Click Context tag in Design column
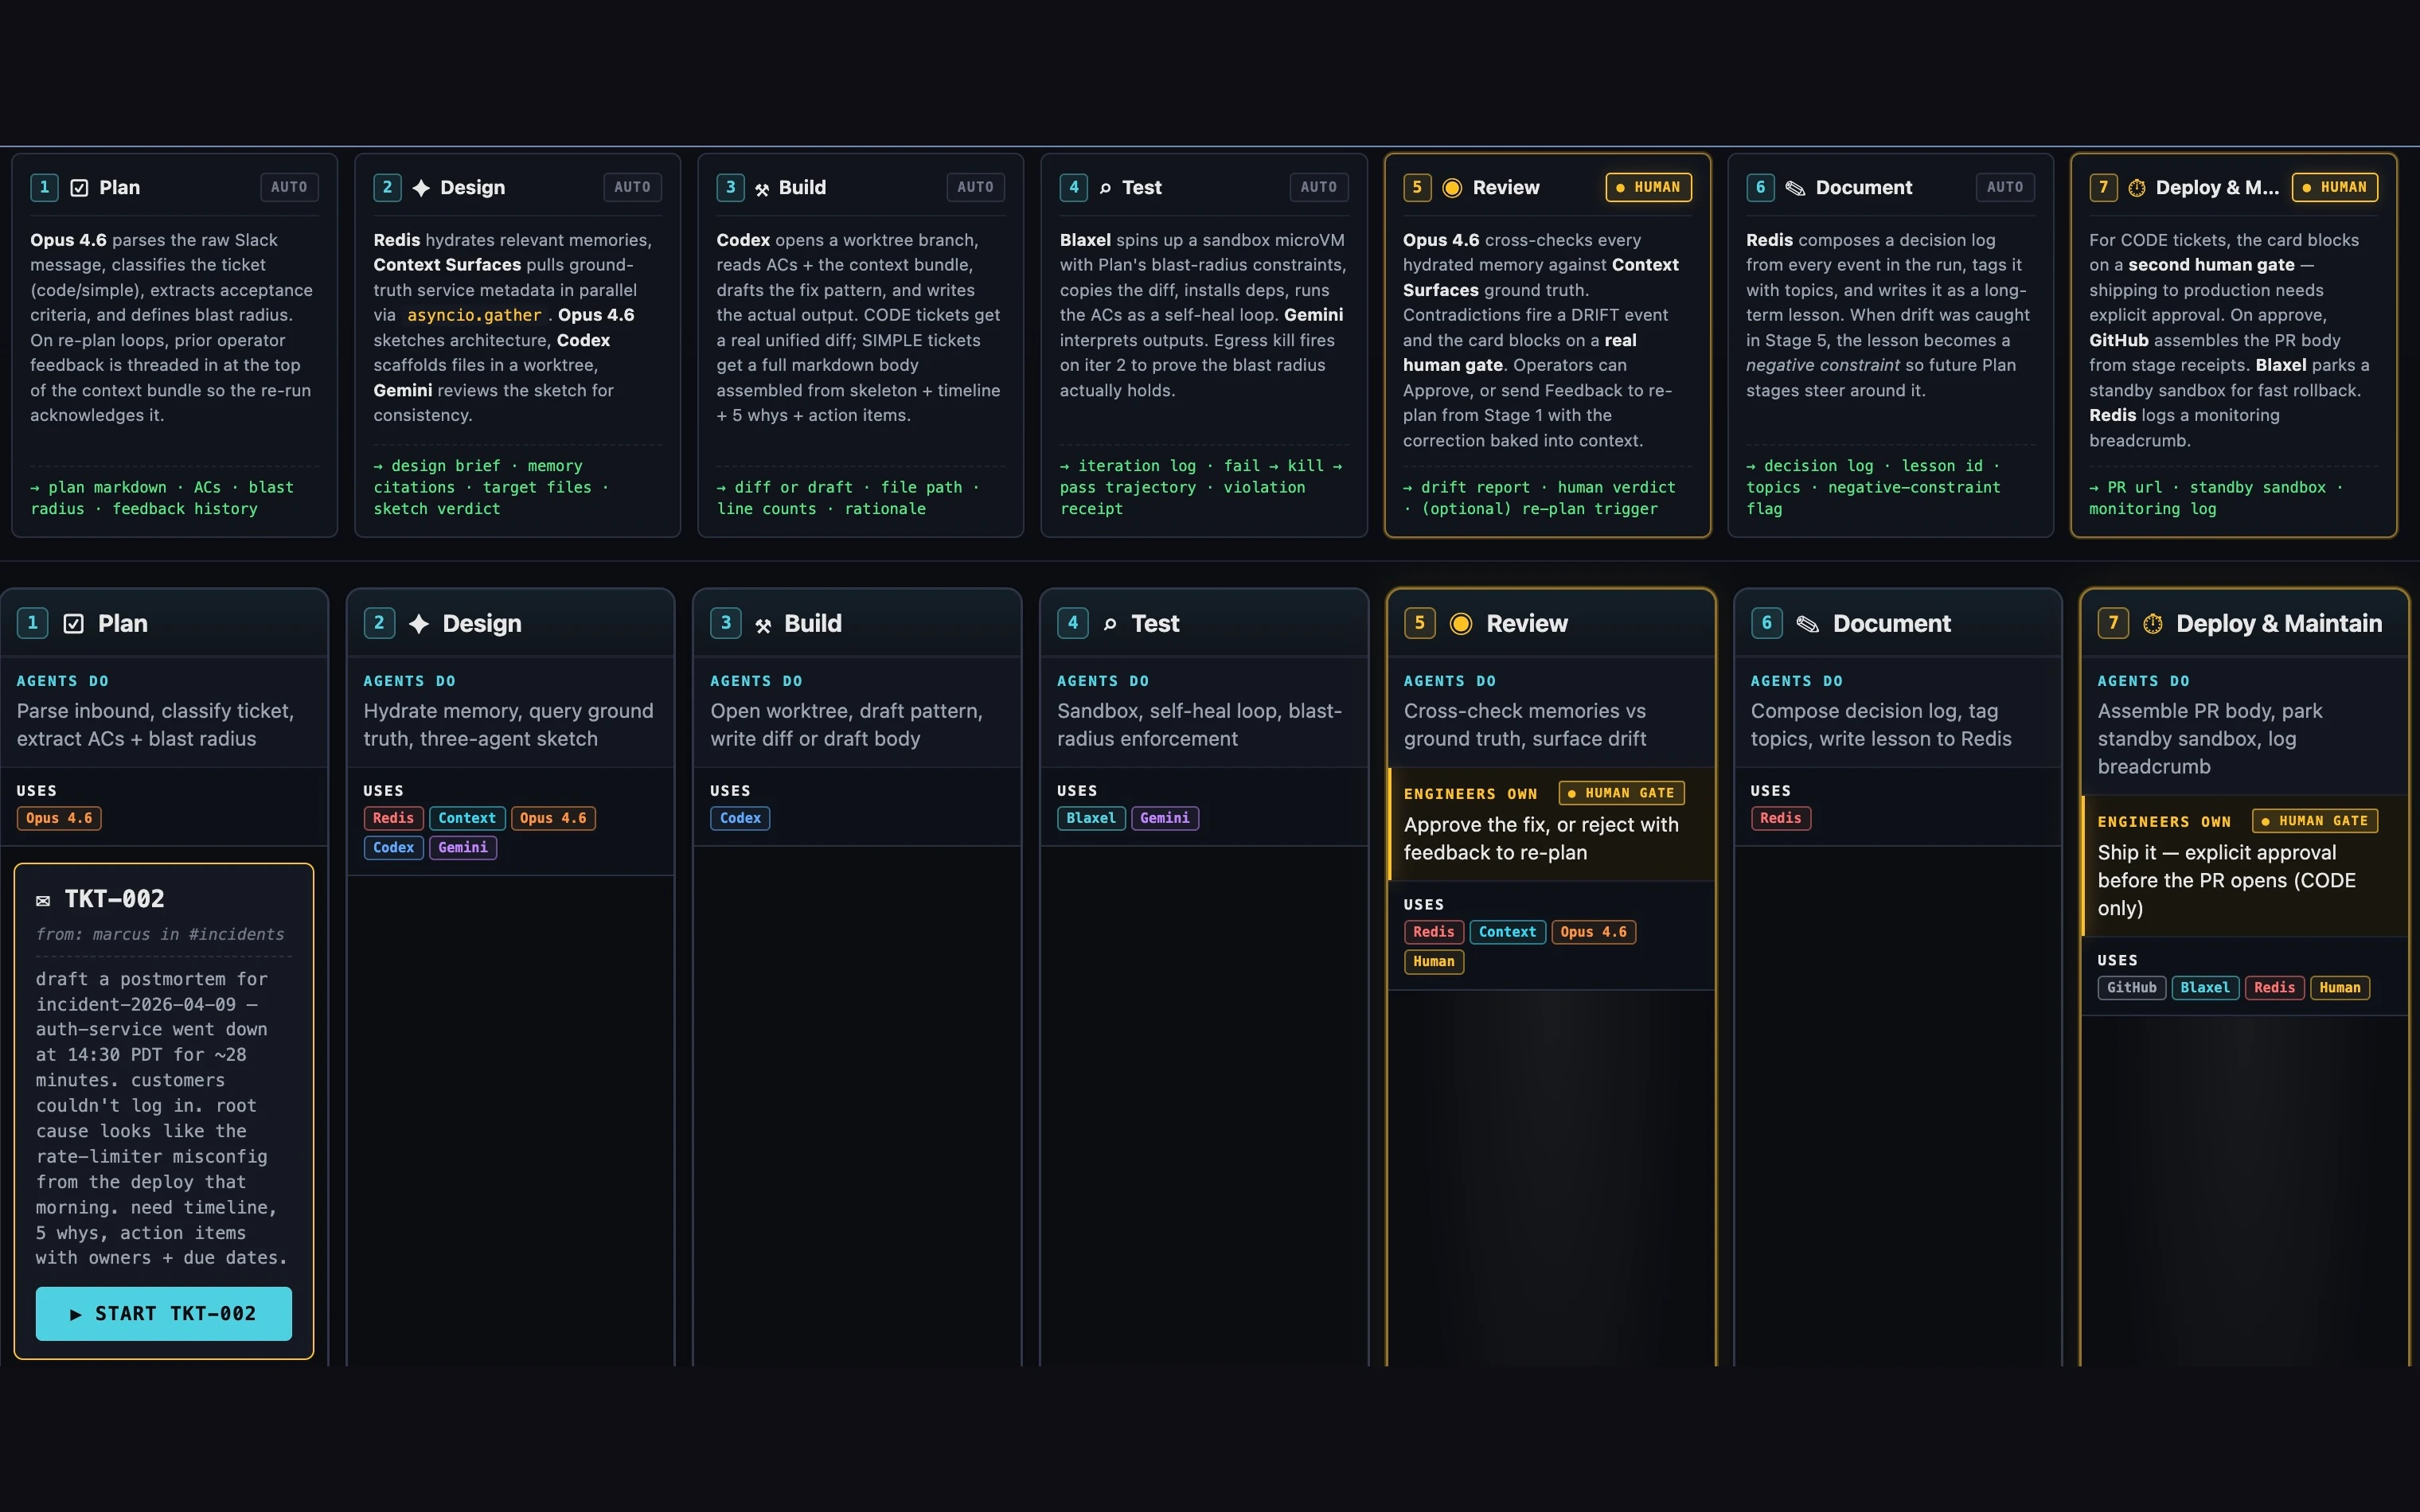This screenshot has height=1512, width=2420. coord(467,818)
